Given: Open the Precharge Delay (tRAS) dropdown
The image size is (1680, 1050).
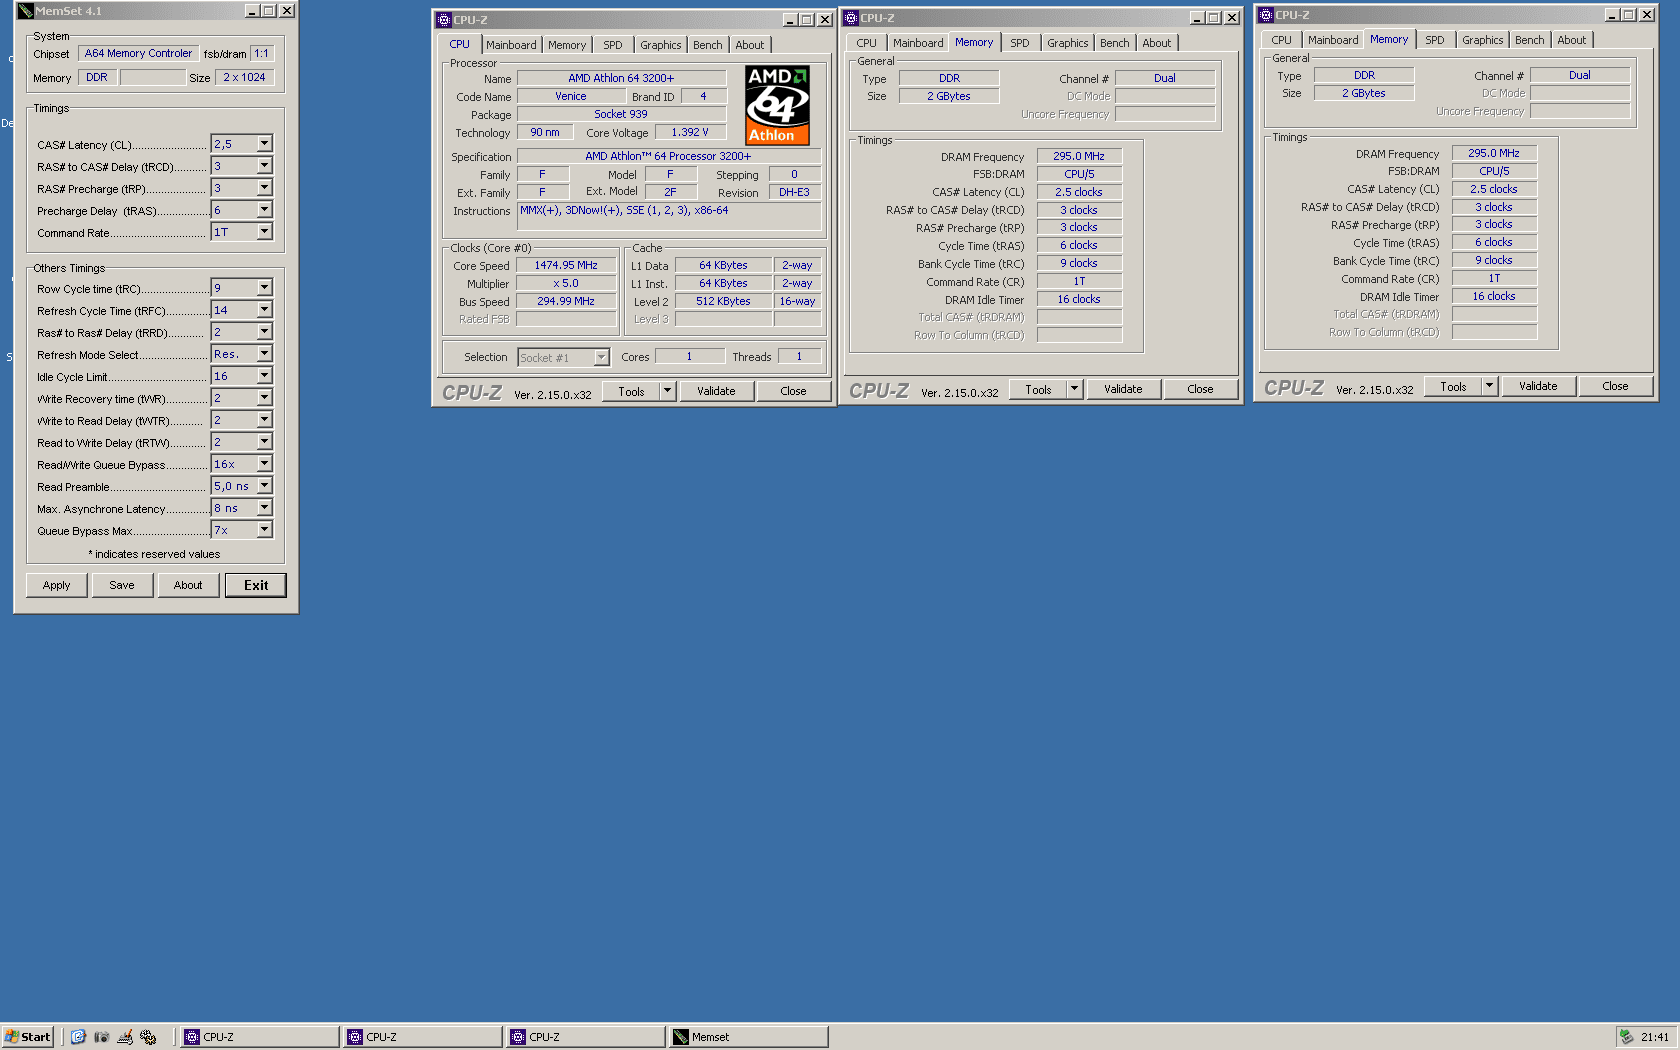Looking at the screenshot, I should click(265, 210).
